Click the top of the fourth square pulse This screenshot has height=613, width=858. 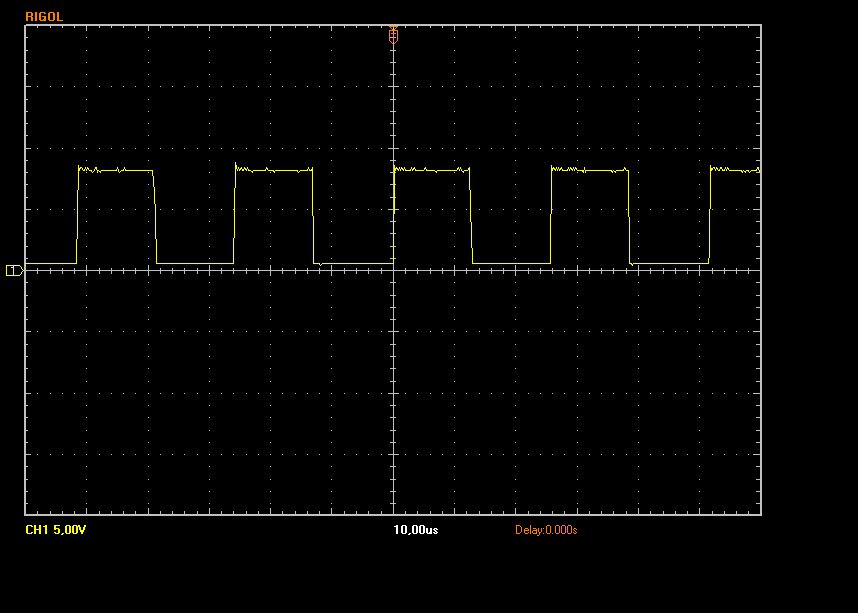pos(590,171)
